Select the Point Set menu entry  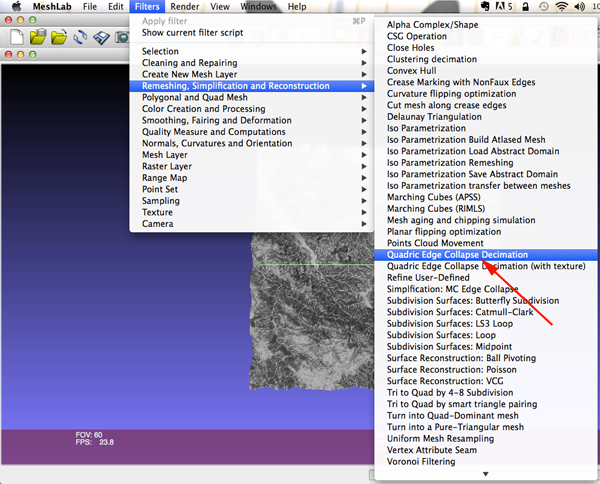[x=251, y=189]
